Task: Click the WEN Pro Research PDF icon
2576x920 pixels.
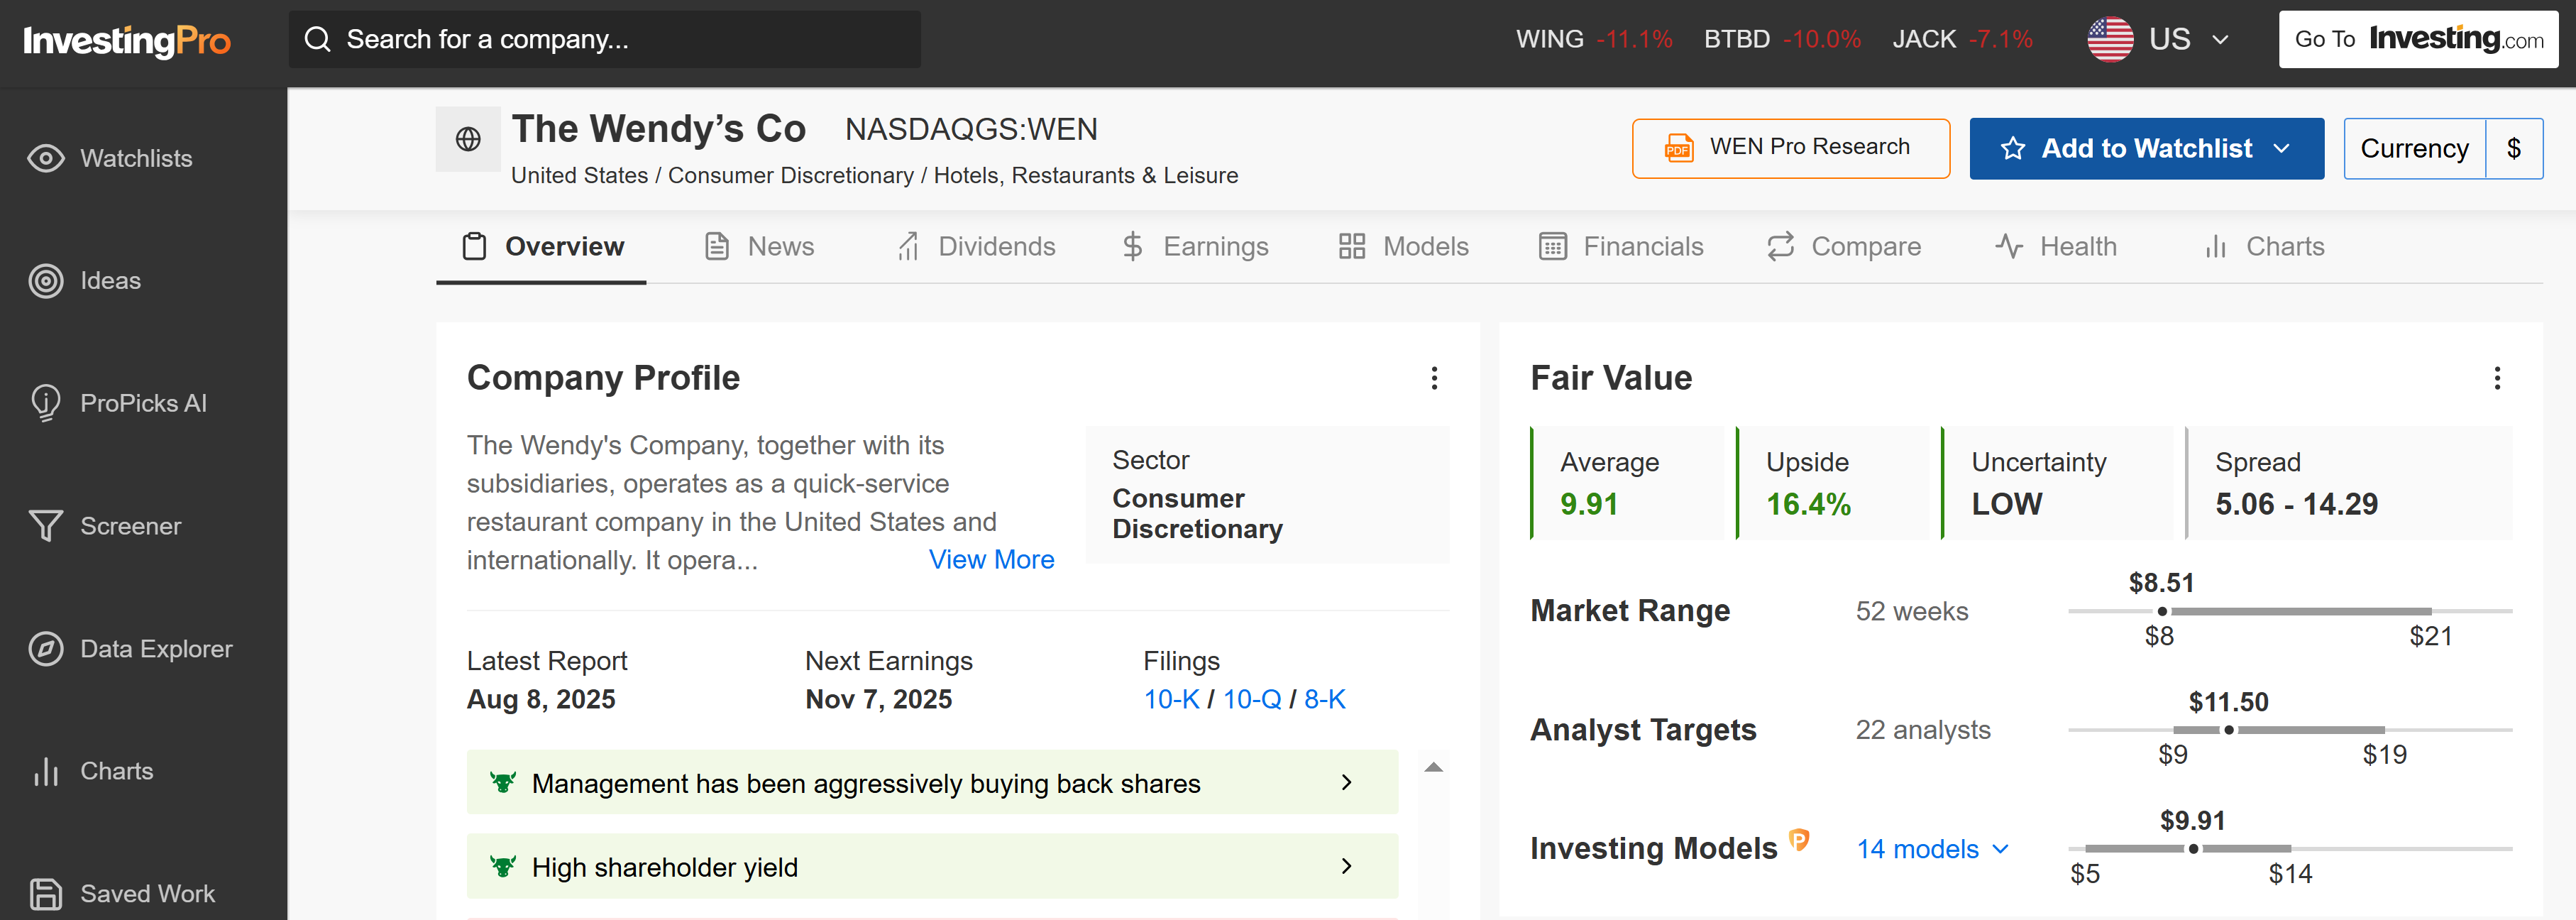Action: point(1681,147)
